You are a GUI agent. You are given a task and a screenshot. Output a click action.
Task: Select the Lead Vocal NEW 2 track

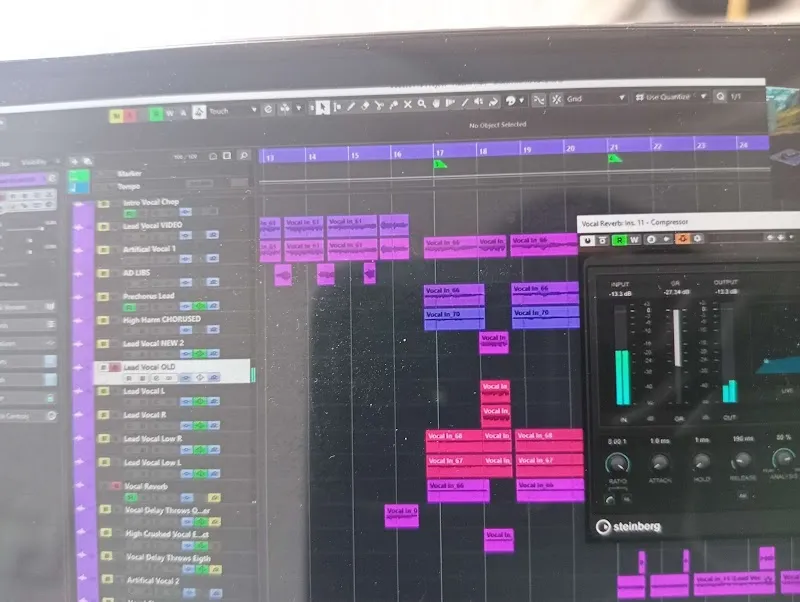[153, 343]
